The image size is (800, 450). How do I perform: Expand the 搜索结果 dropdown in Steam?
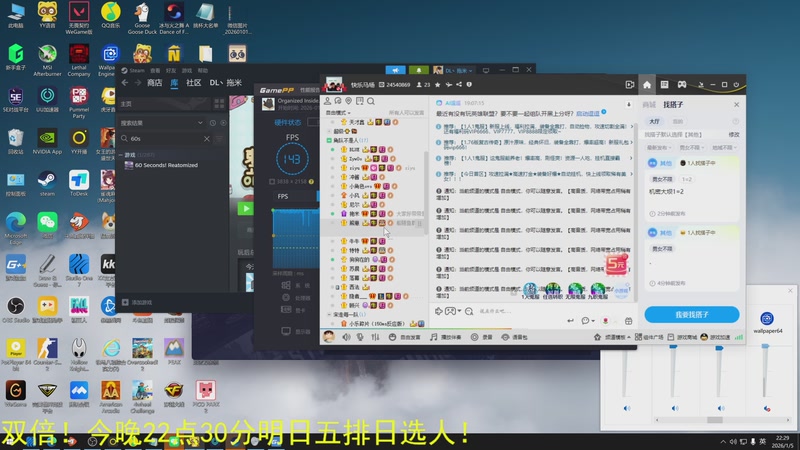coord(200,123)
